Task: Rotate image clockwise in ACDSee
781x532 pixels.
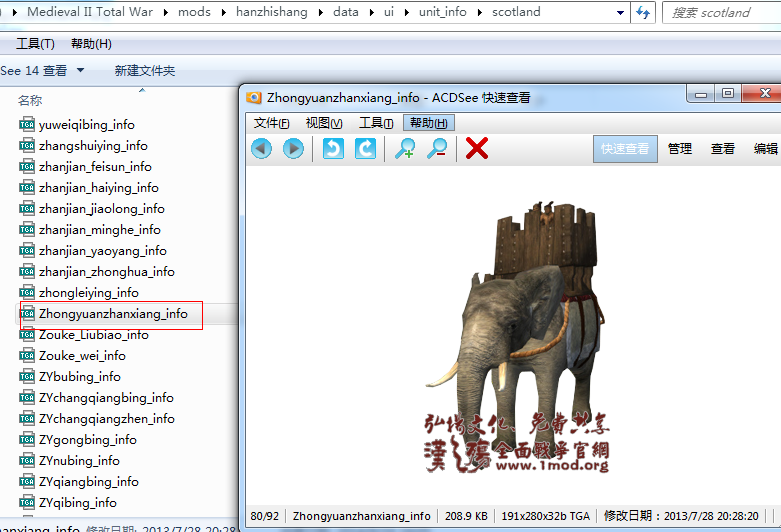Action: click(365, 148)
